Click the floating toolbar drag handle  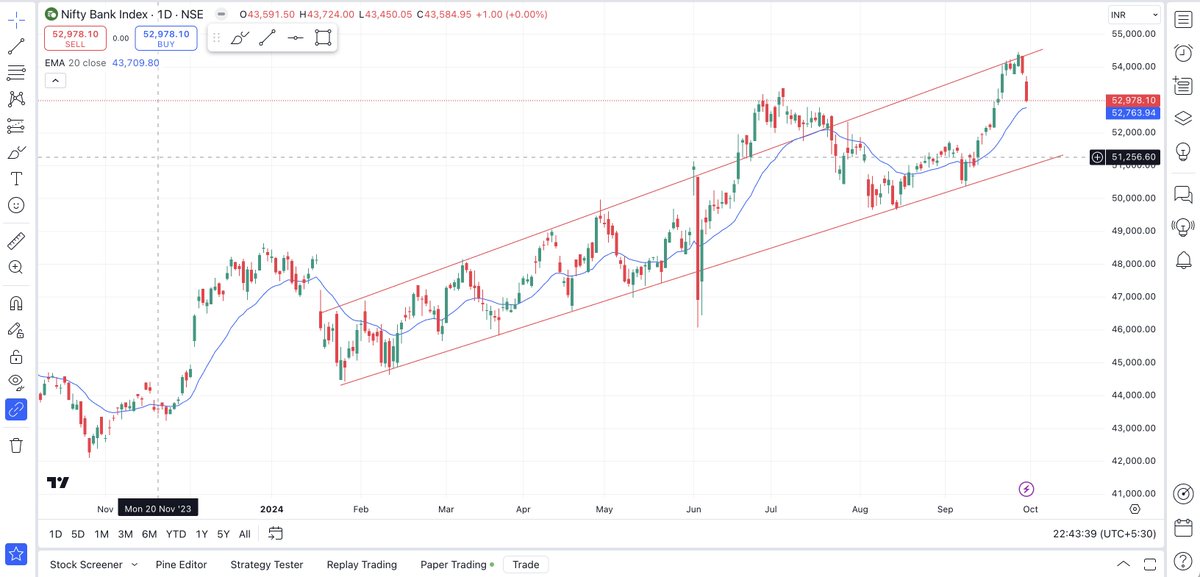(x=216, y=38)
